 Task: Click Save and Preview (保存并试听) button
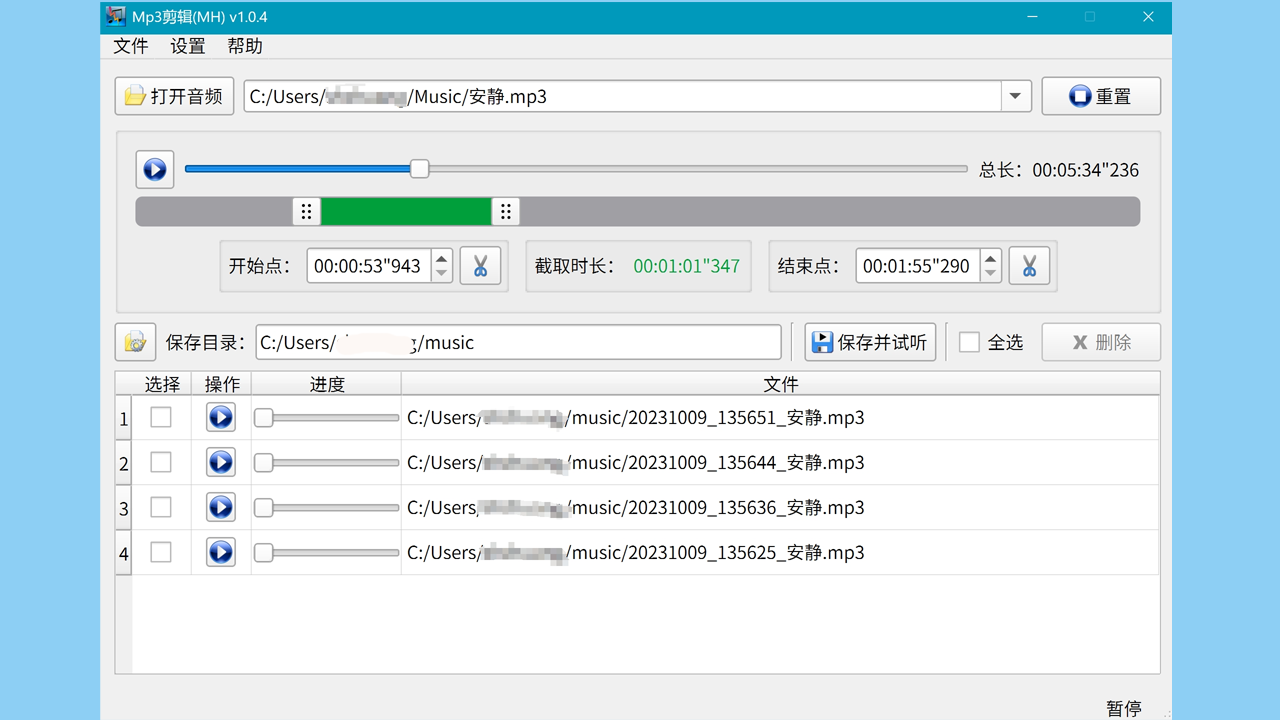870,342
